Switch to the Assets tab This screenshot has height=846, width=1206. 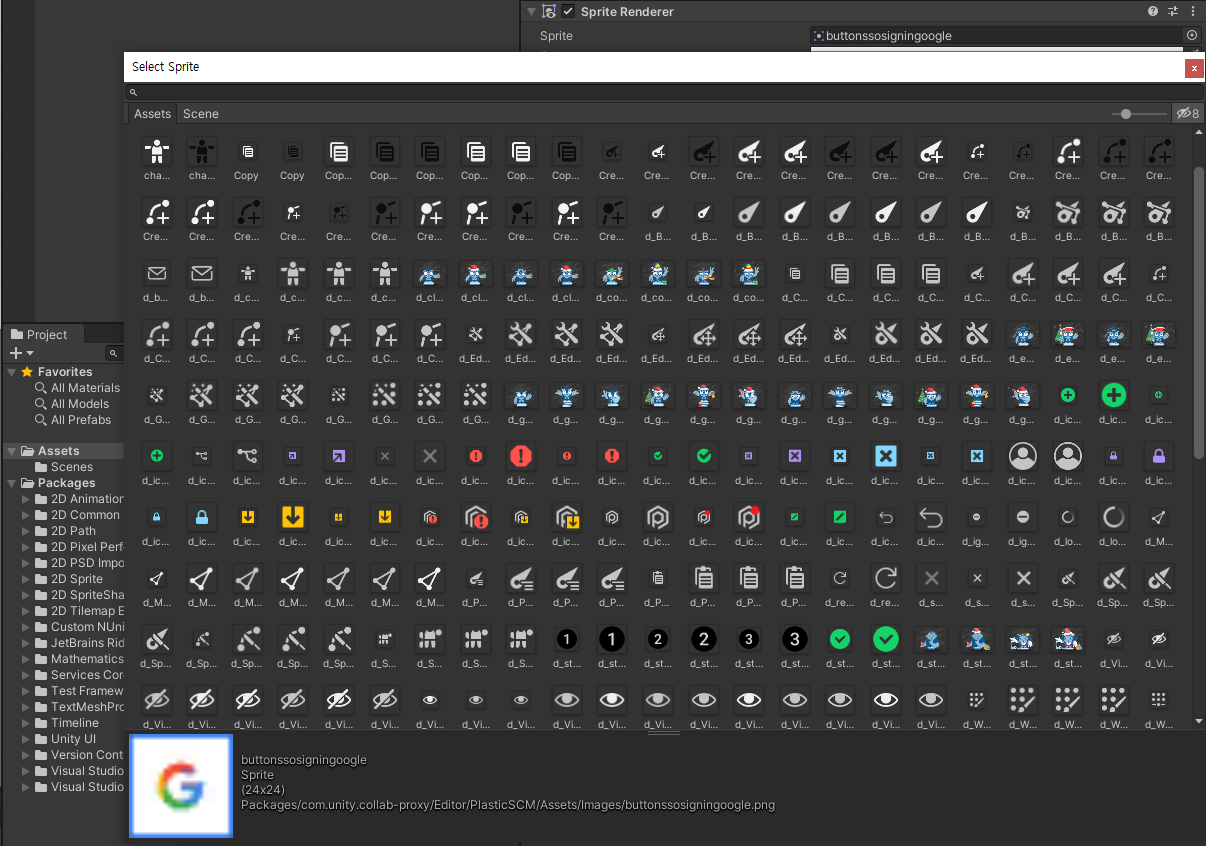152,113
